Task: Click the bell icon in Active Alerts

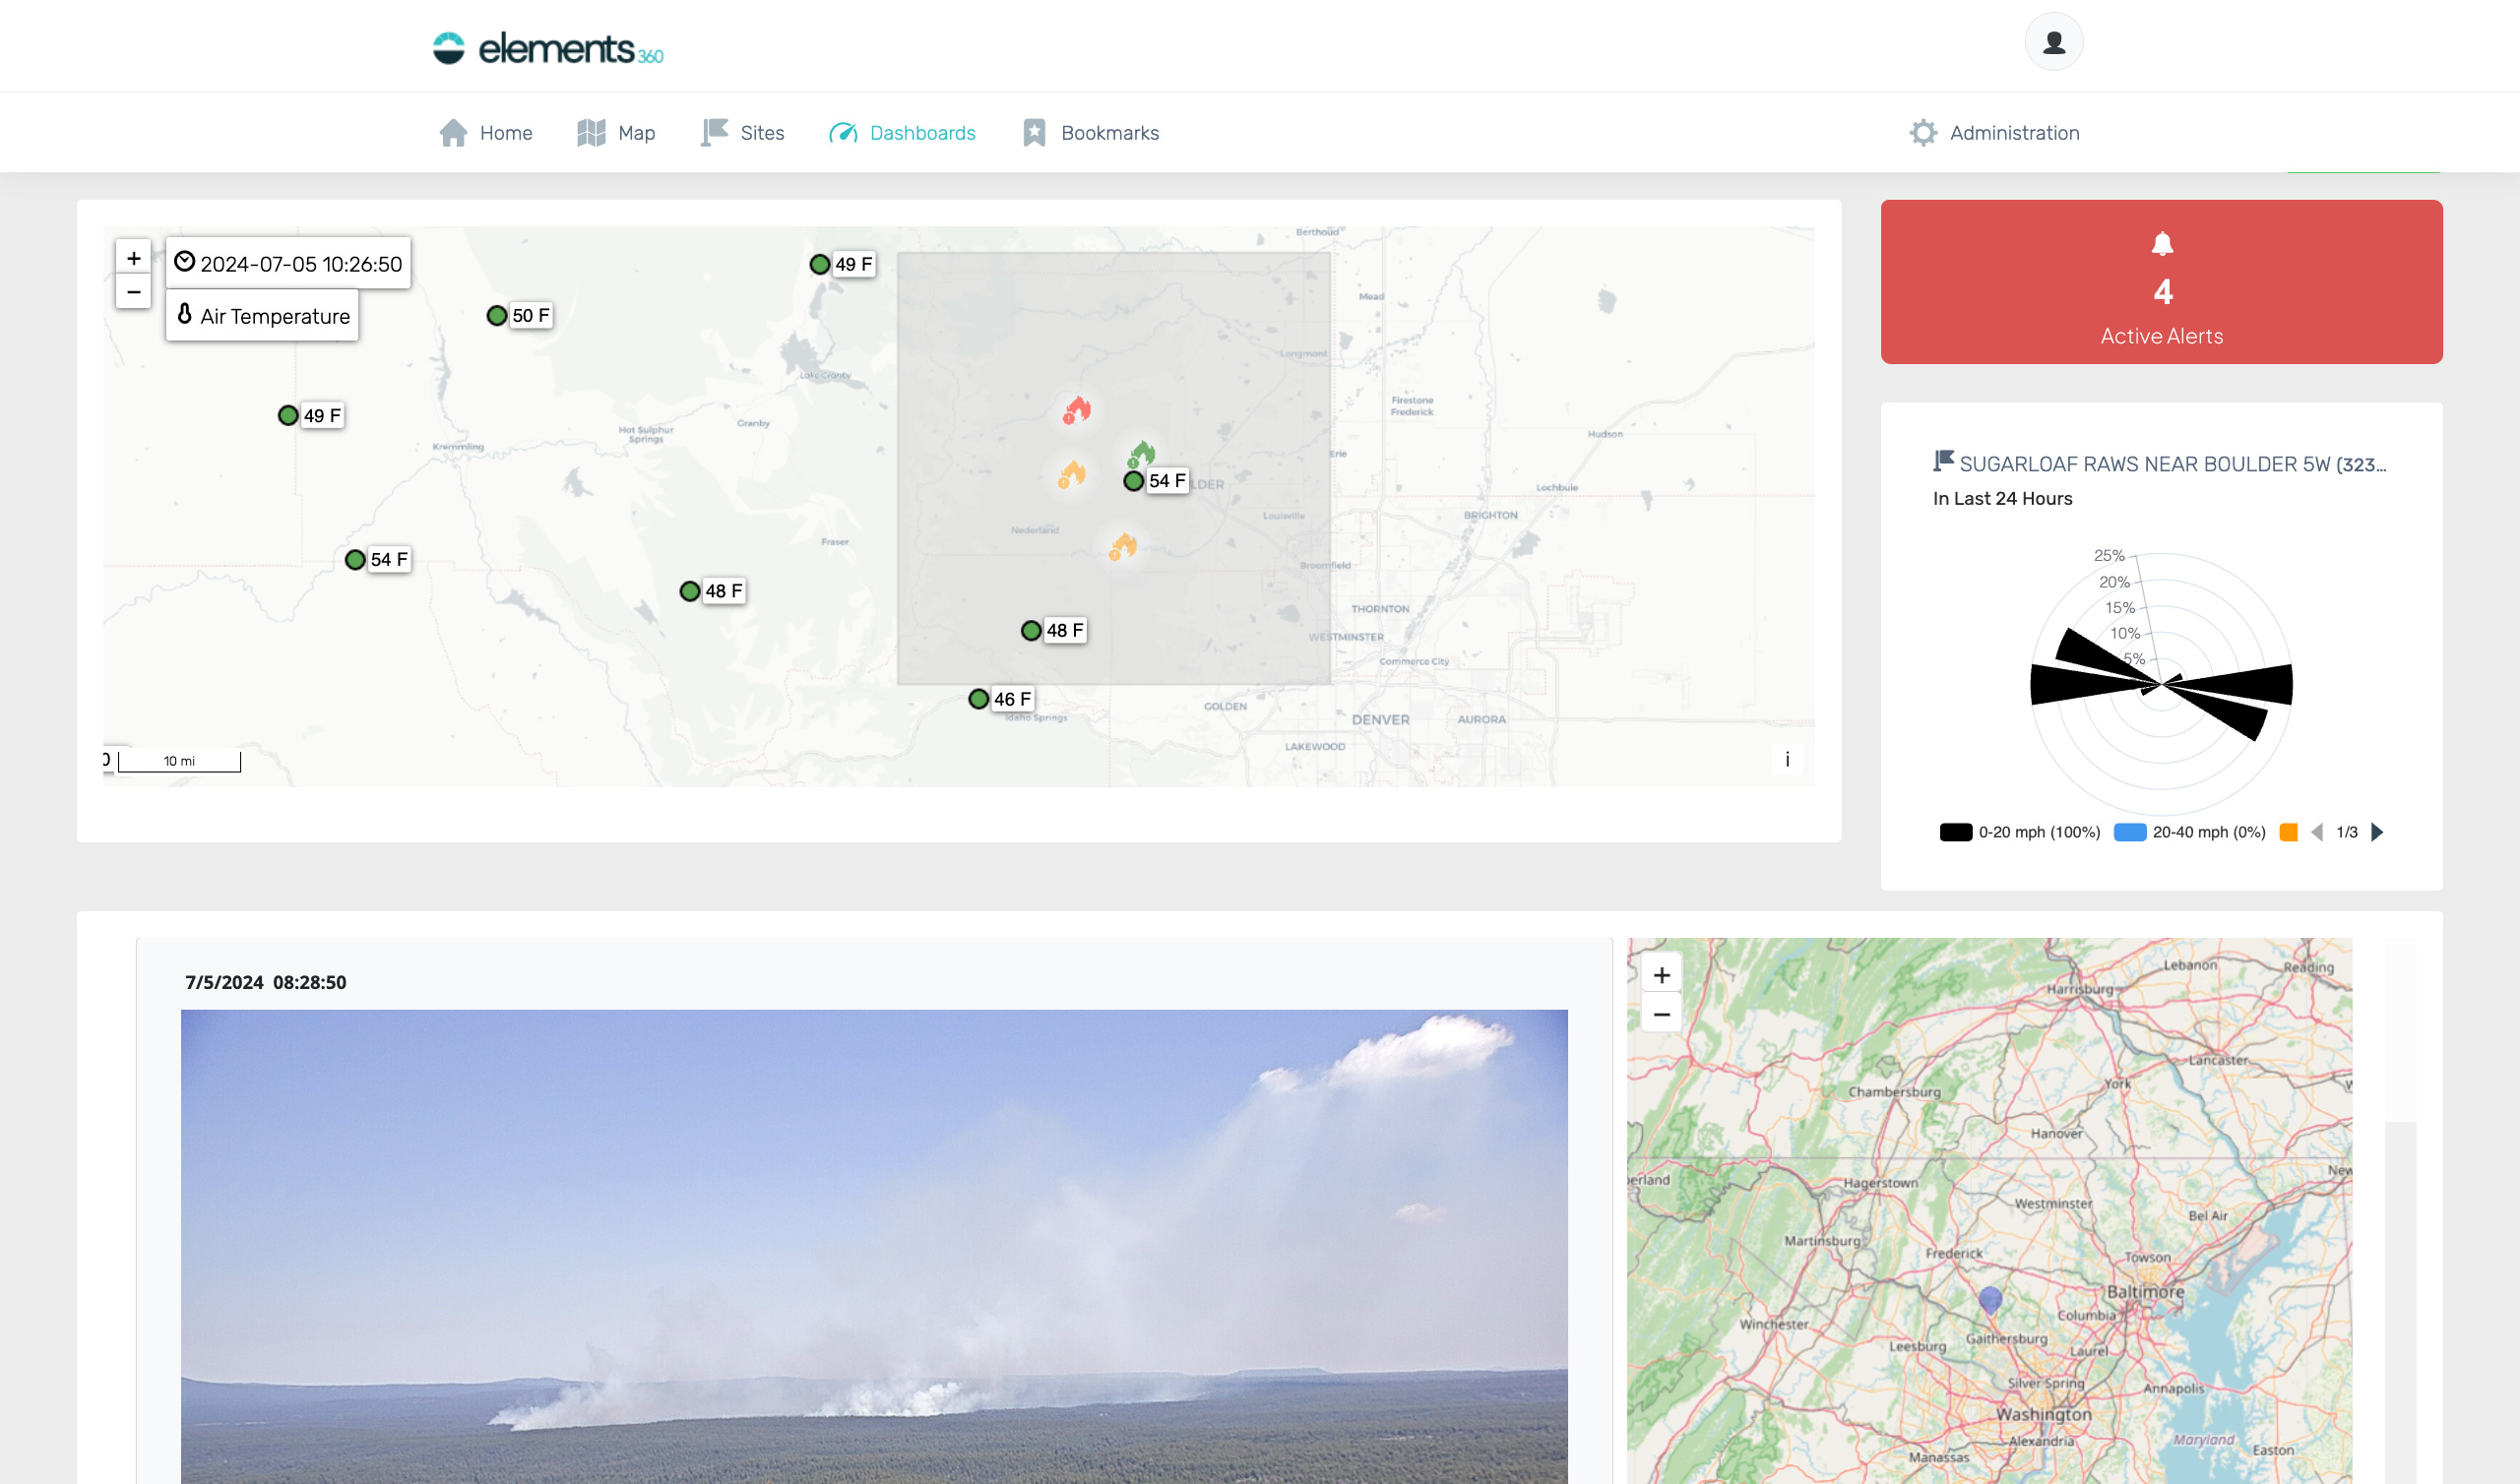Action: (x=2161, y=244)
